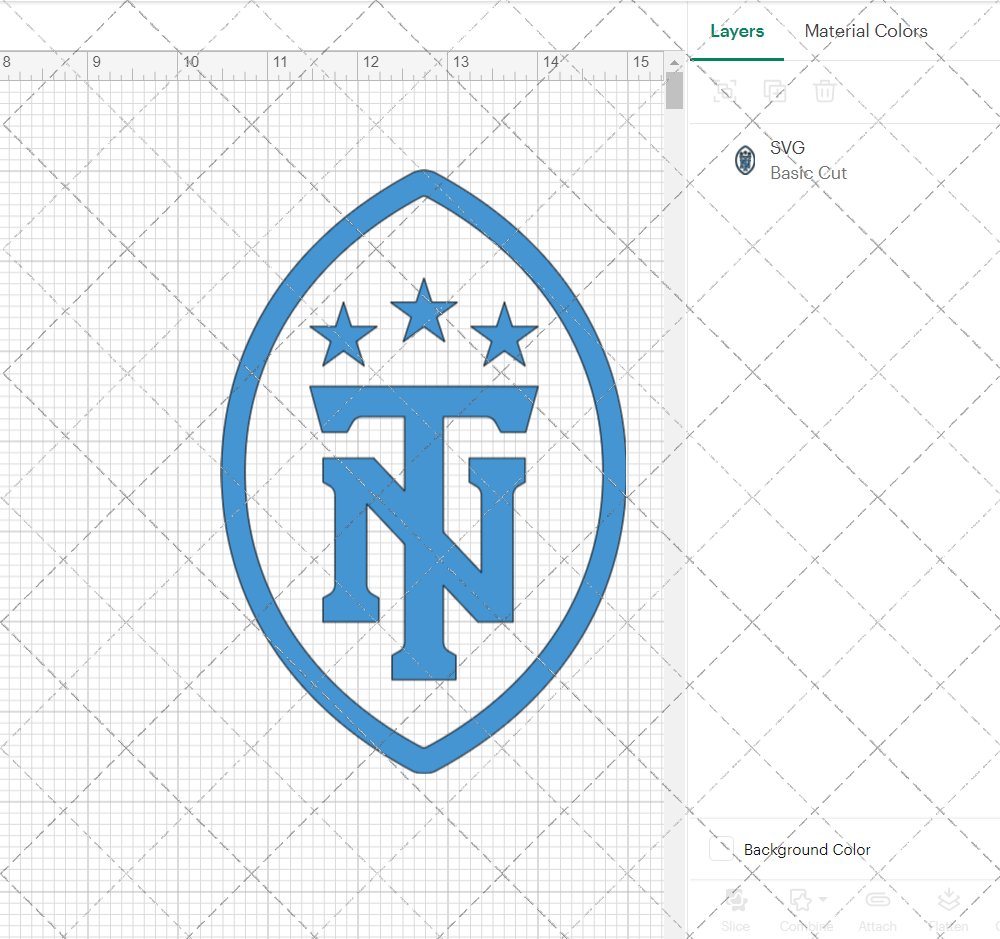Switch to the Layers tab
1000x939 pixels.
737,31
